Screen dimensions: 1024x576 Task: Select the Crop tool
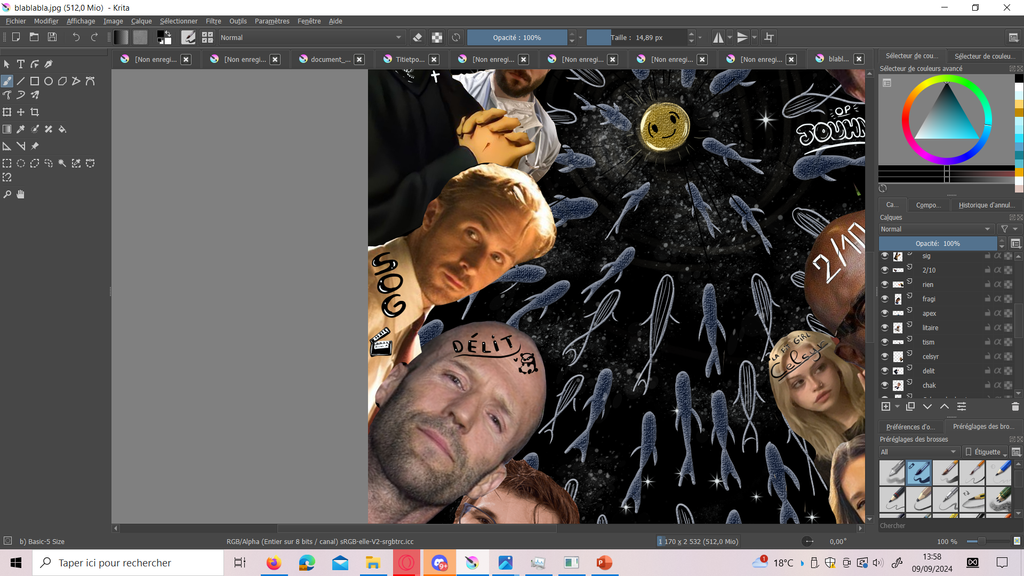35,112
